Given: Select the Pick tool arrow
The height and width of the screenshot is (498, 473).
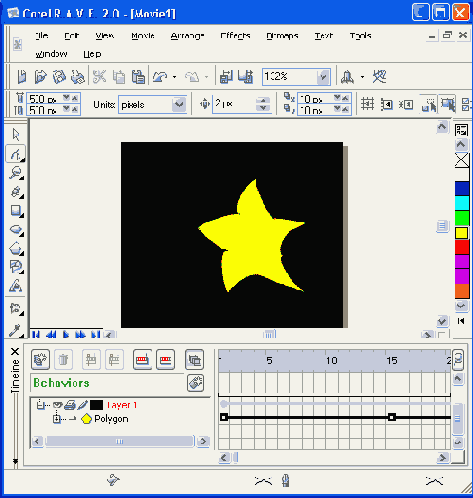Looking at the screenshot, I should click(15, 135).
